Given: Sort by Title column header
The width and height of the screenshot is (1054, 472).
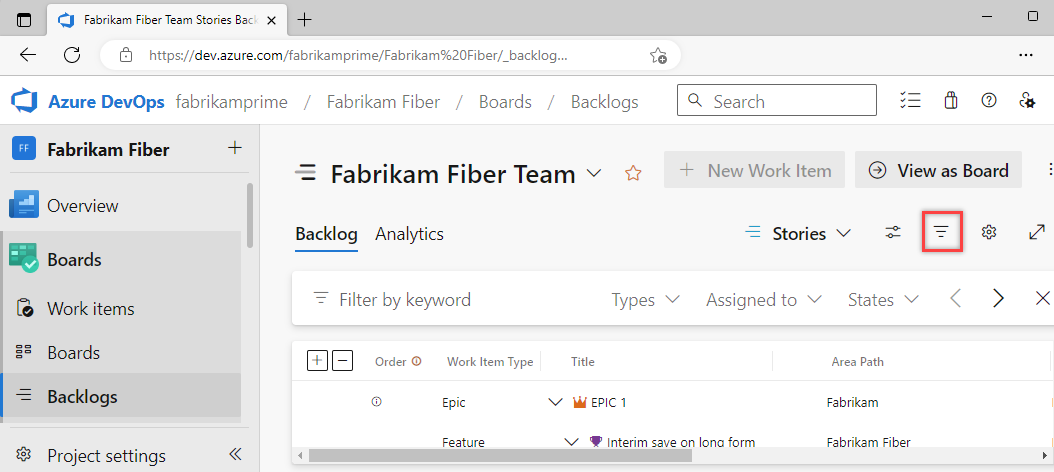Looking at the screenshot, I should [x=583, y=362].
